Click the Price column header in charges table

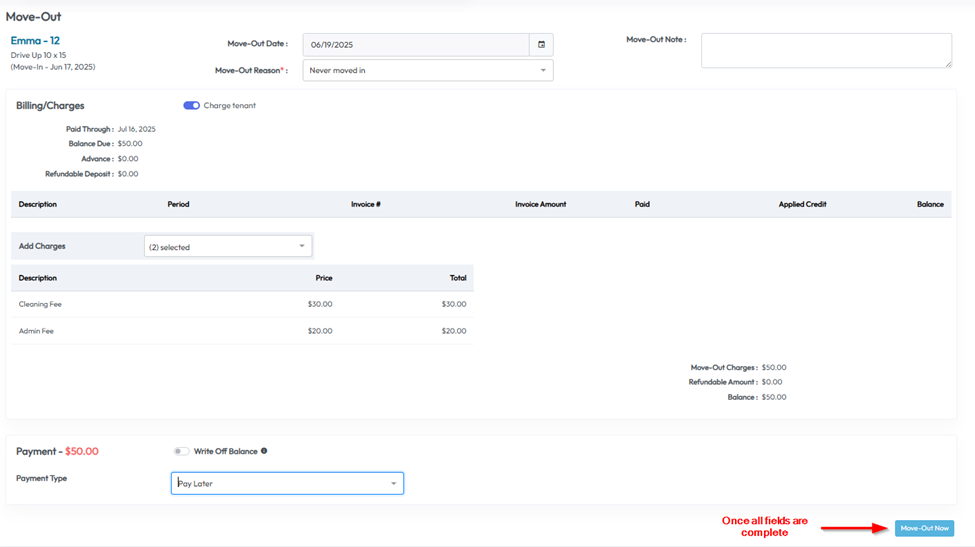point(323,278)
